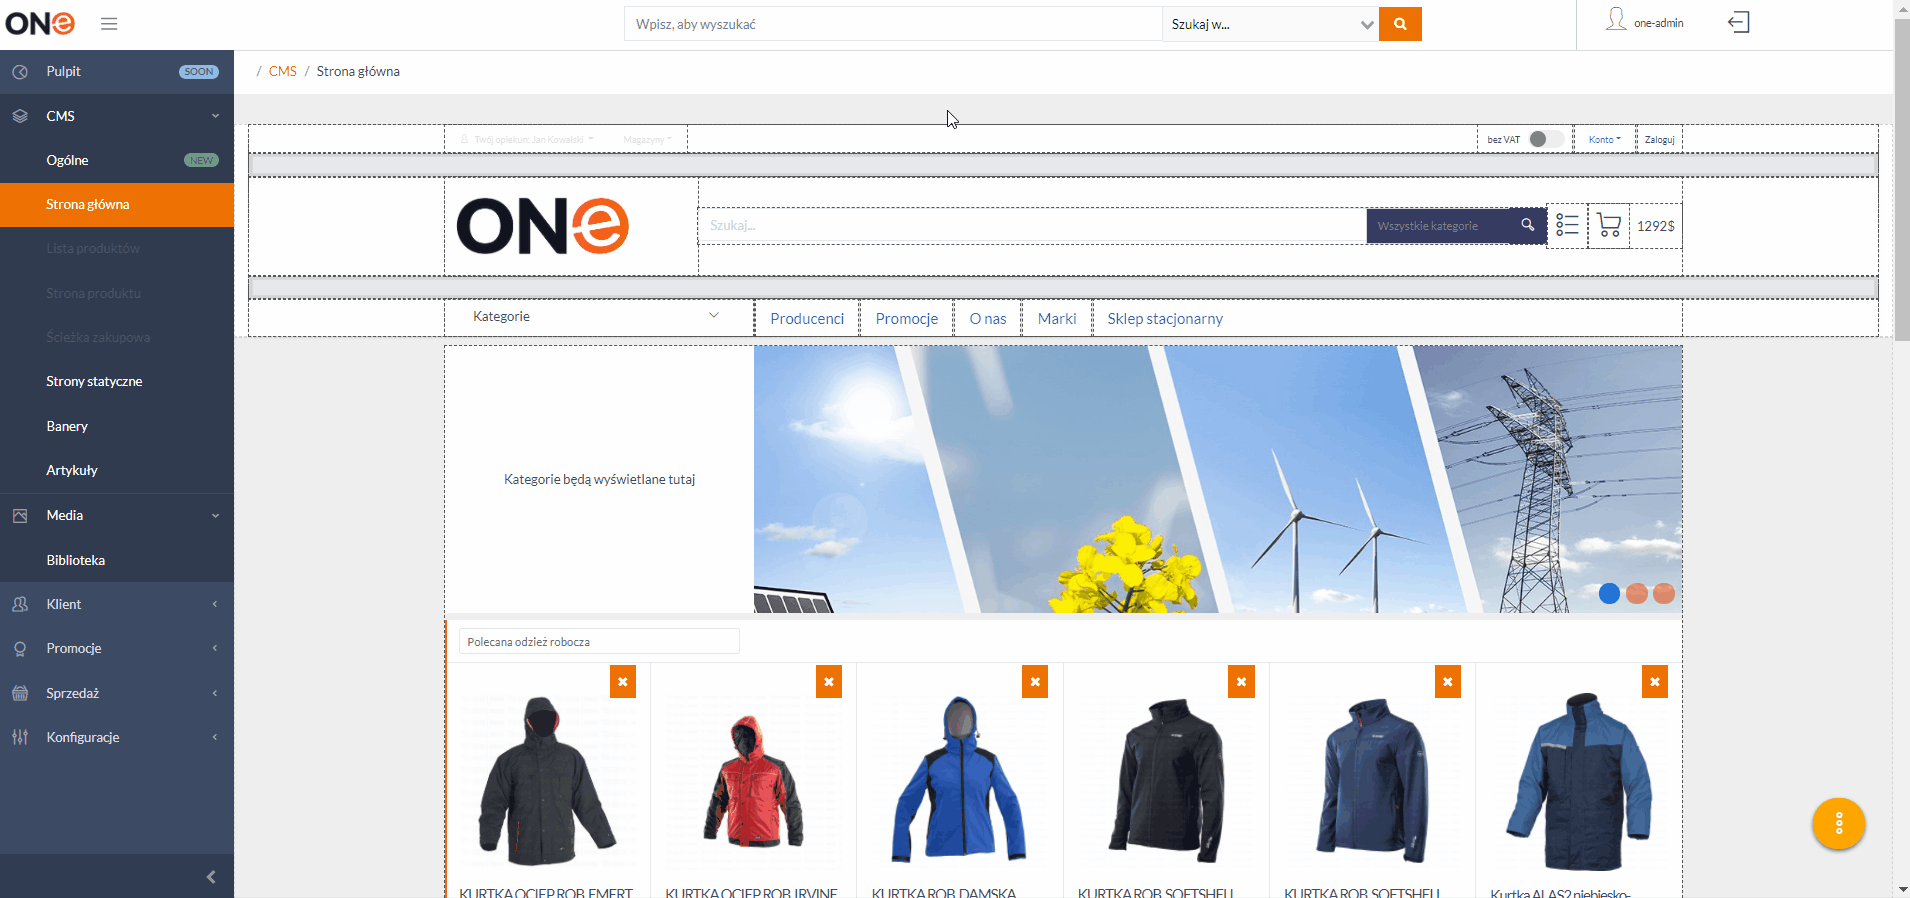Image resolution: width=1910 pixels, height=898 pixels.
Task: Click the orange search button in top bar
Action: click(1399, 24)
